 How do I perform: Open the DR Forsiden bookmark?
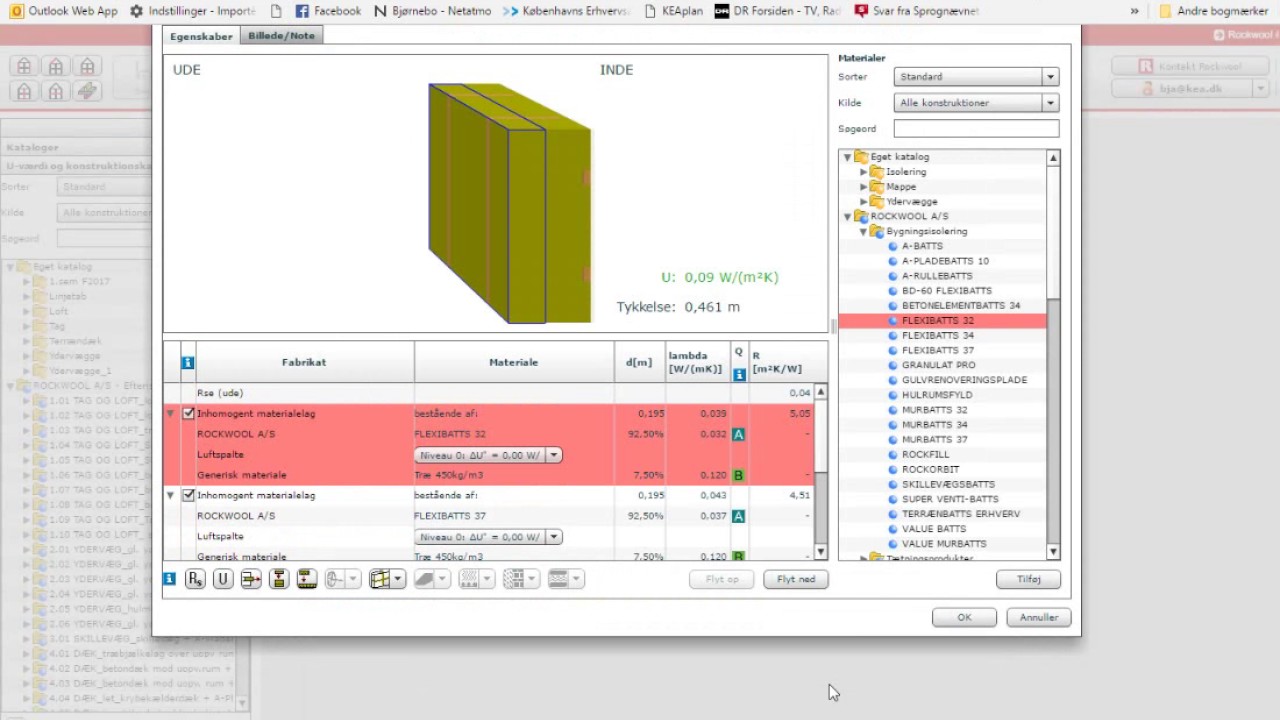tap(778, 11)
